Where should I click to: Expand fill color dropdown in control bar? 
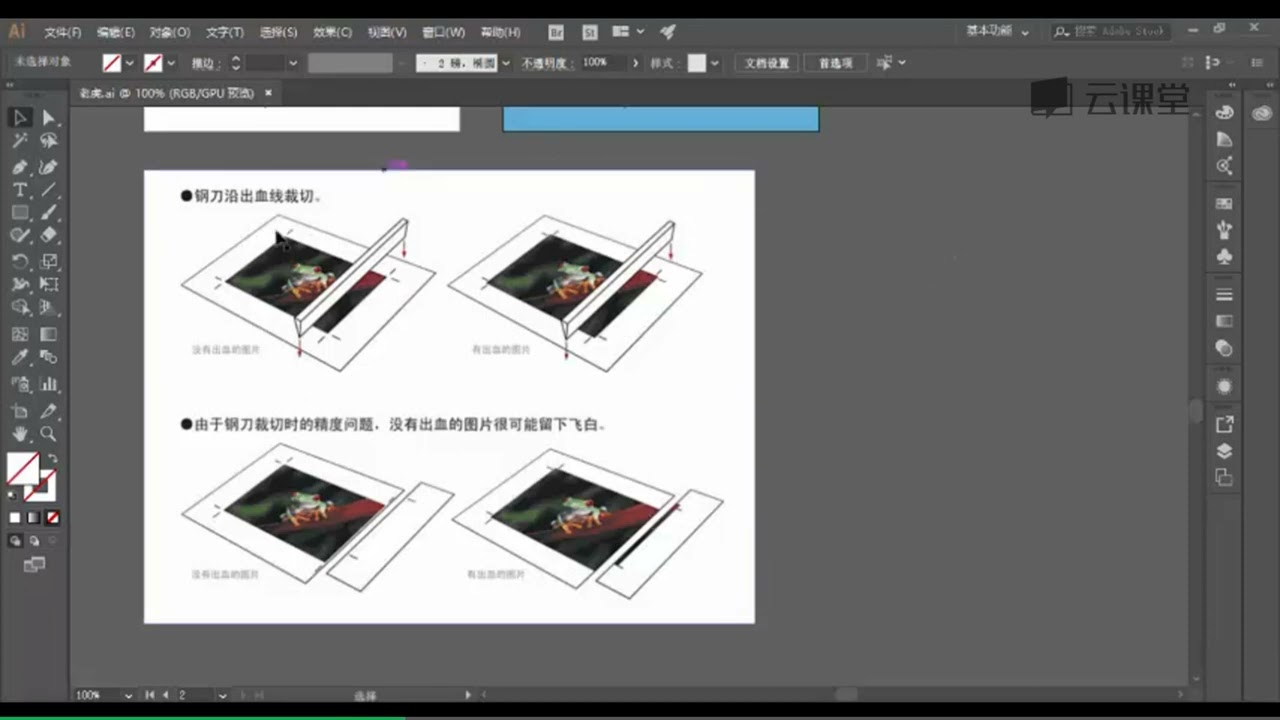[x=130, y=63]
